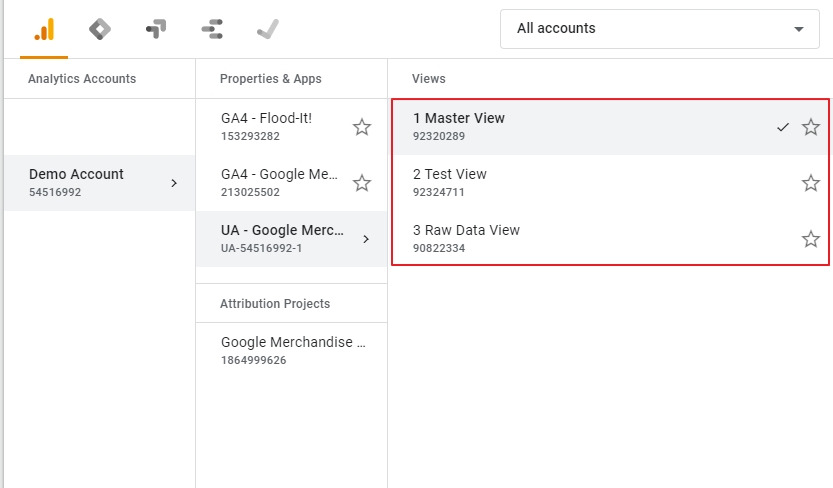Click the Properties & Apps column header
This screenshot has width=833, height=488.
coord(270,79)
